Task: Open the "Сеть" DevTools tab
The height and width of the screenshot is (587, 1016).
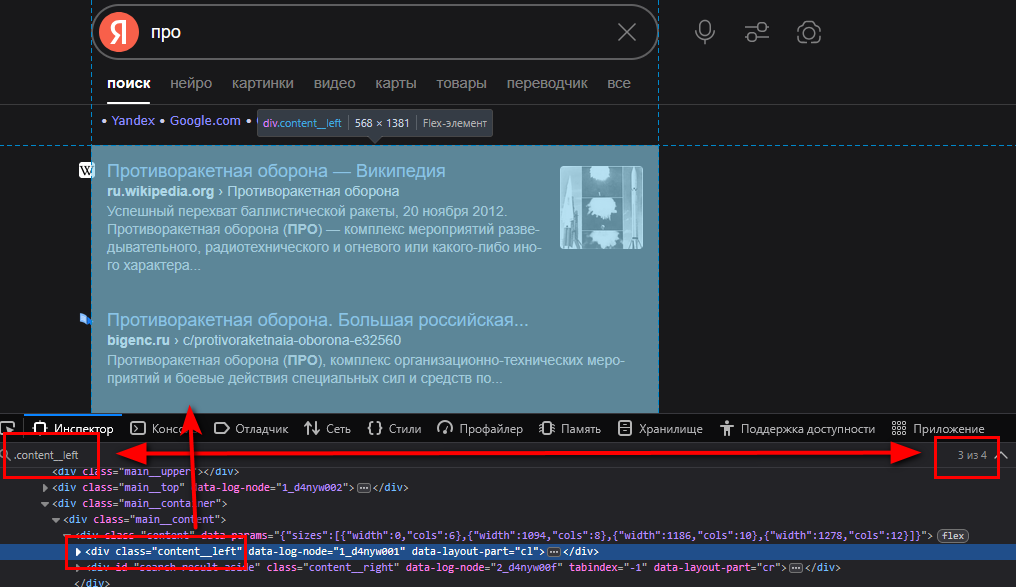Action: click(x=328, y=428)
